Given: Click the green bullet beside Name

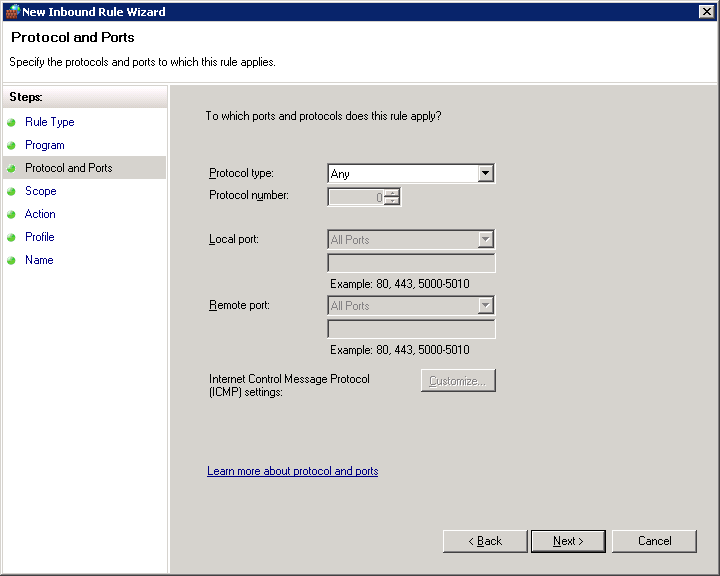Looking at the screenshot, I should [11, 260].
